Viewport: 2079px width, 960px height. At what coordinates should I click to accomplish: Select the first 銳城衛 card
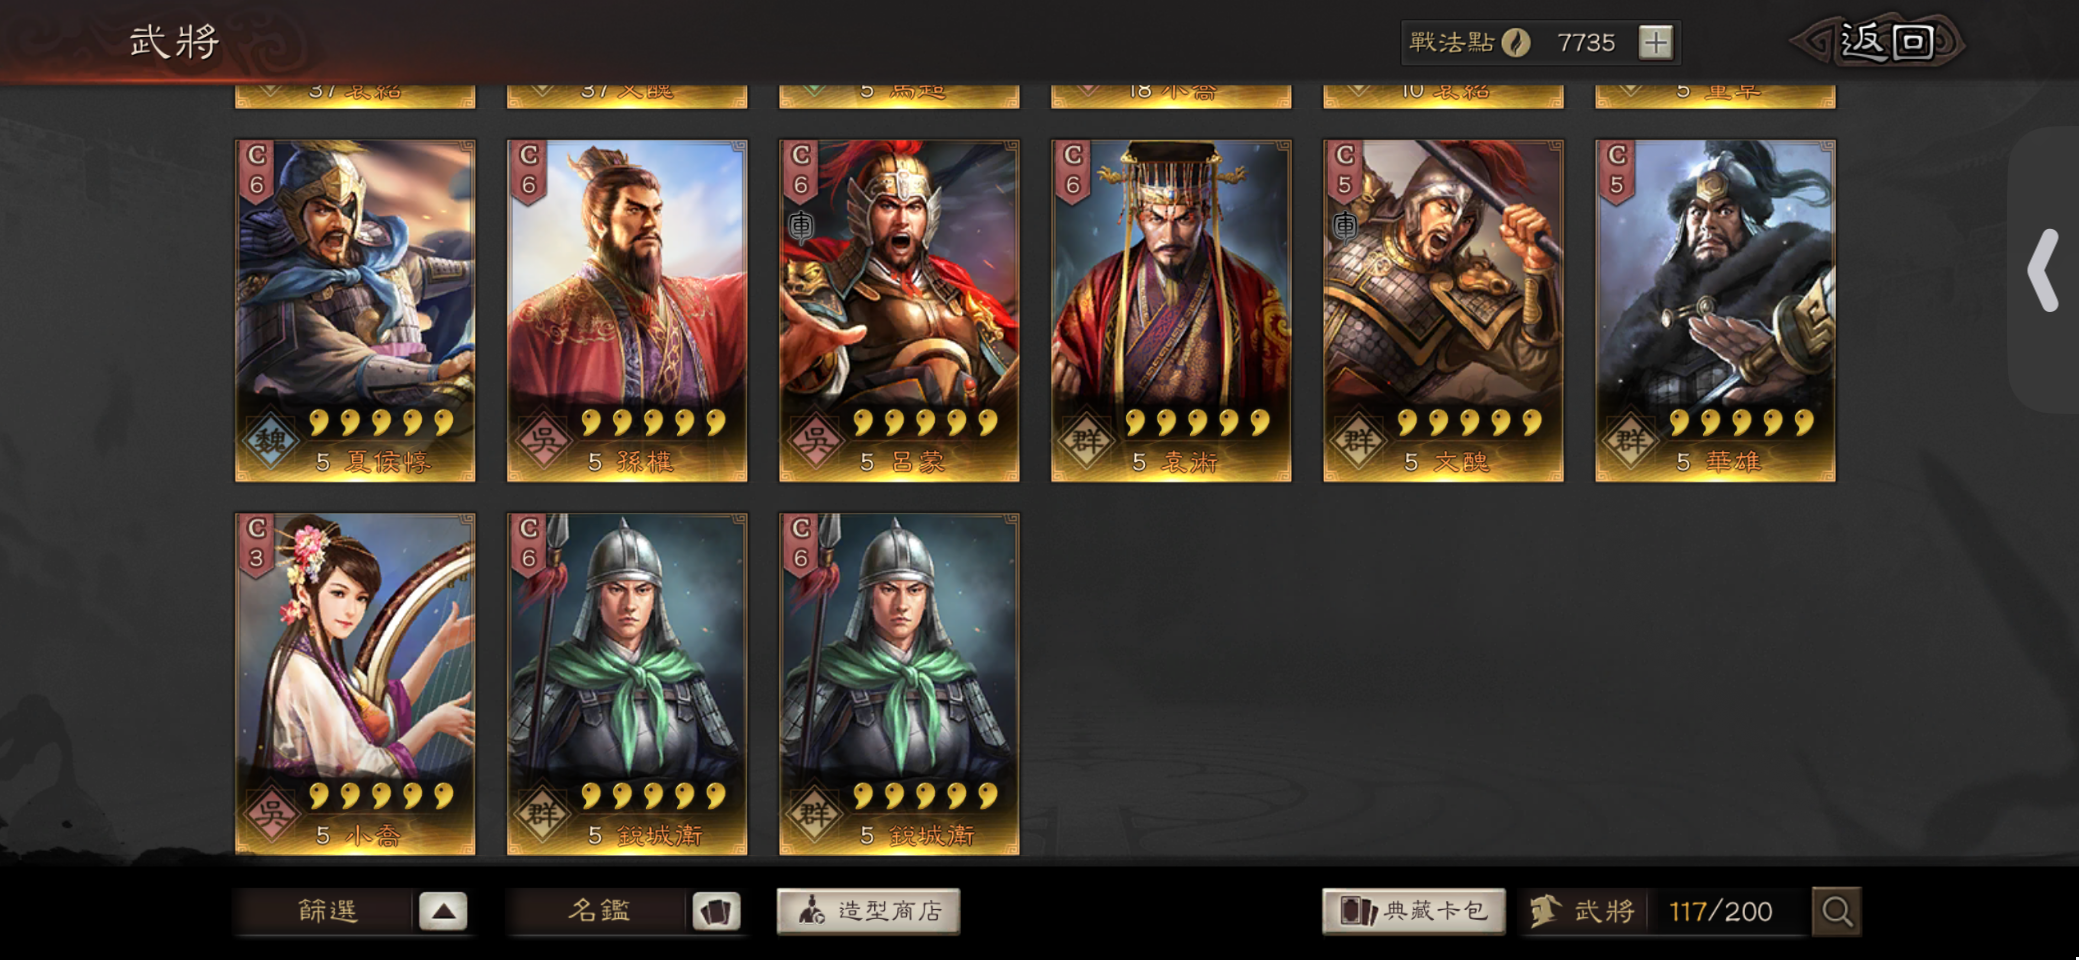[627, 684]
